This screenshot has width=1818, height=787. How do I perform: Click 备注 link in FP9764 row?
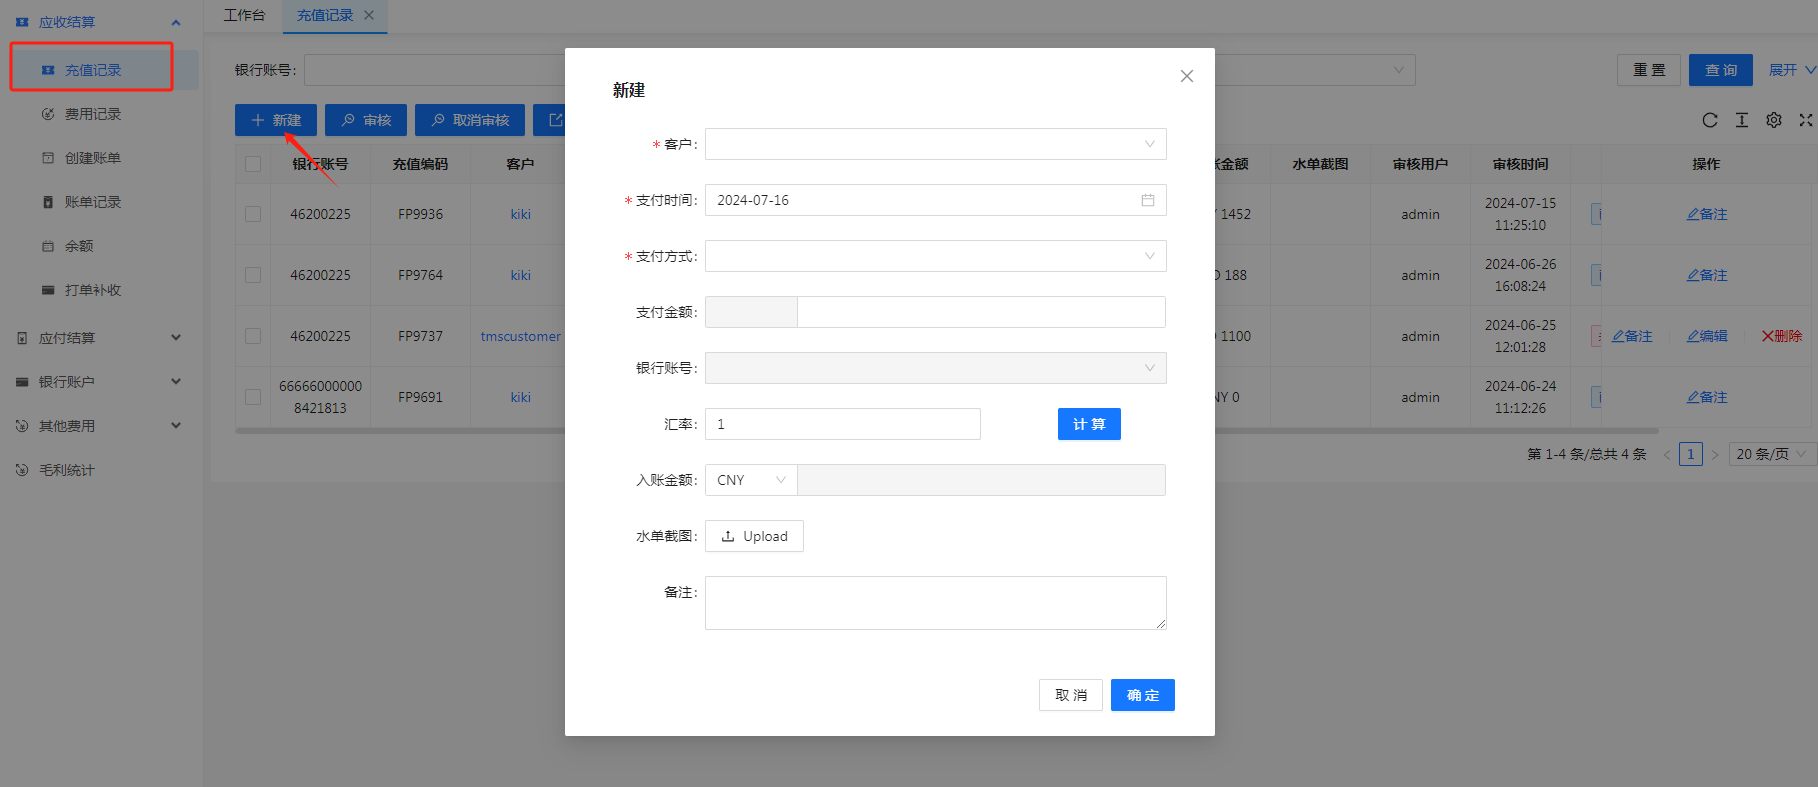coord(1707,275)
